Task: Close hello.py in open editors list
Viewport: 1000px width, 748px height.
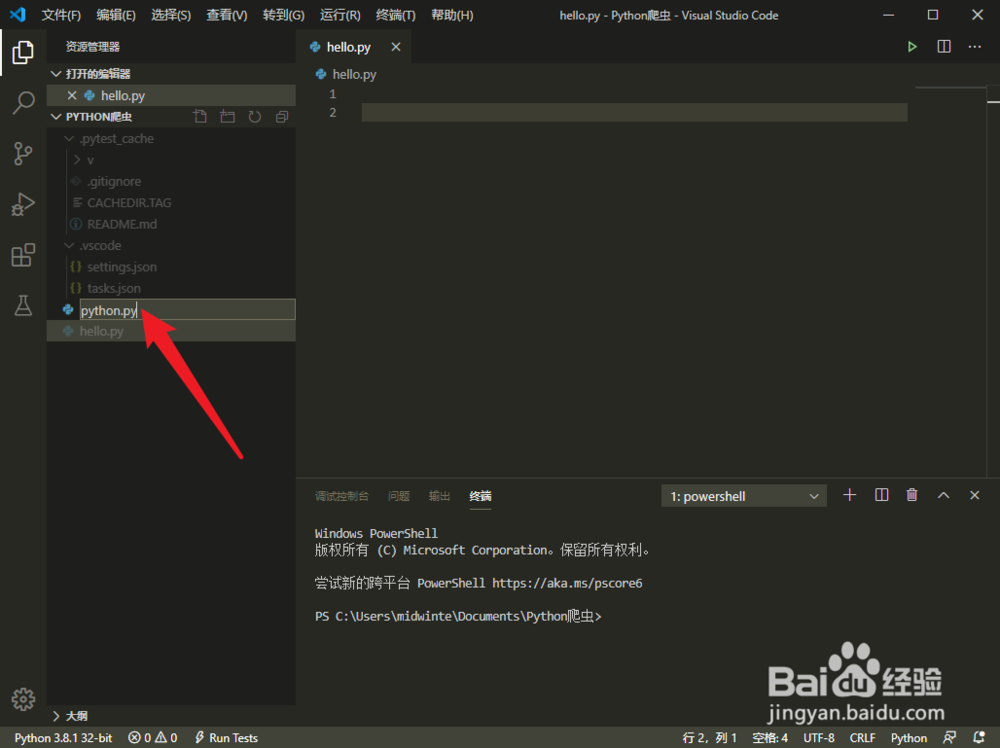Action: (71, 95)
